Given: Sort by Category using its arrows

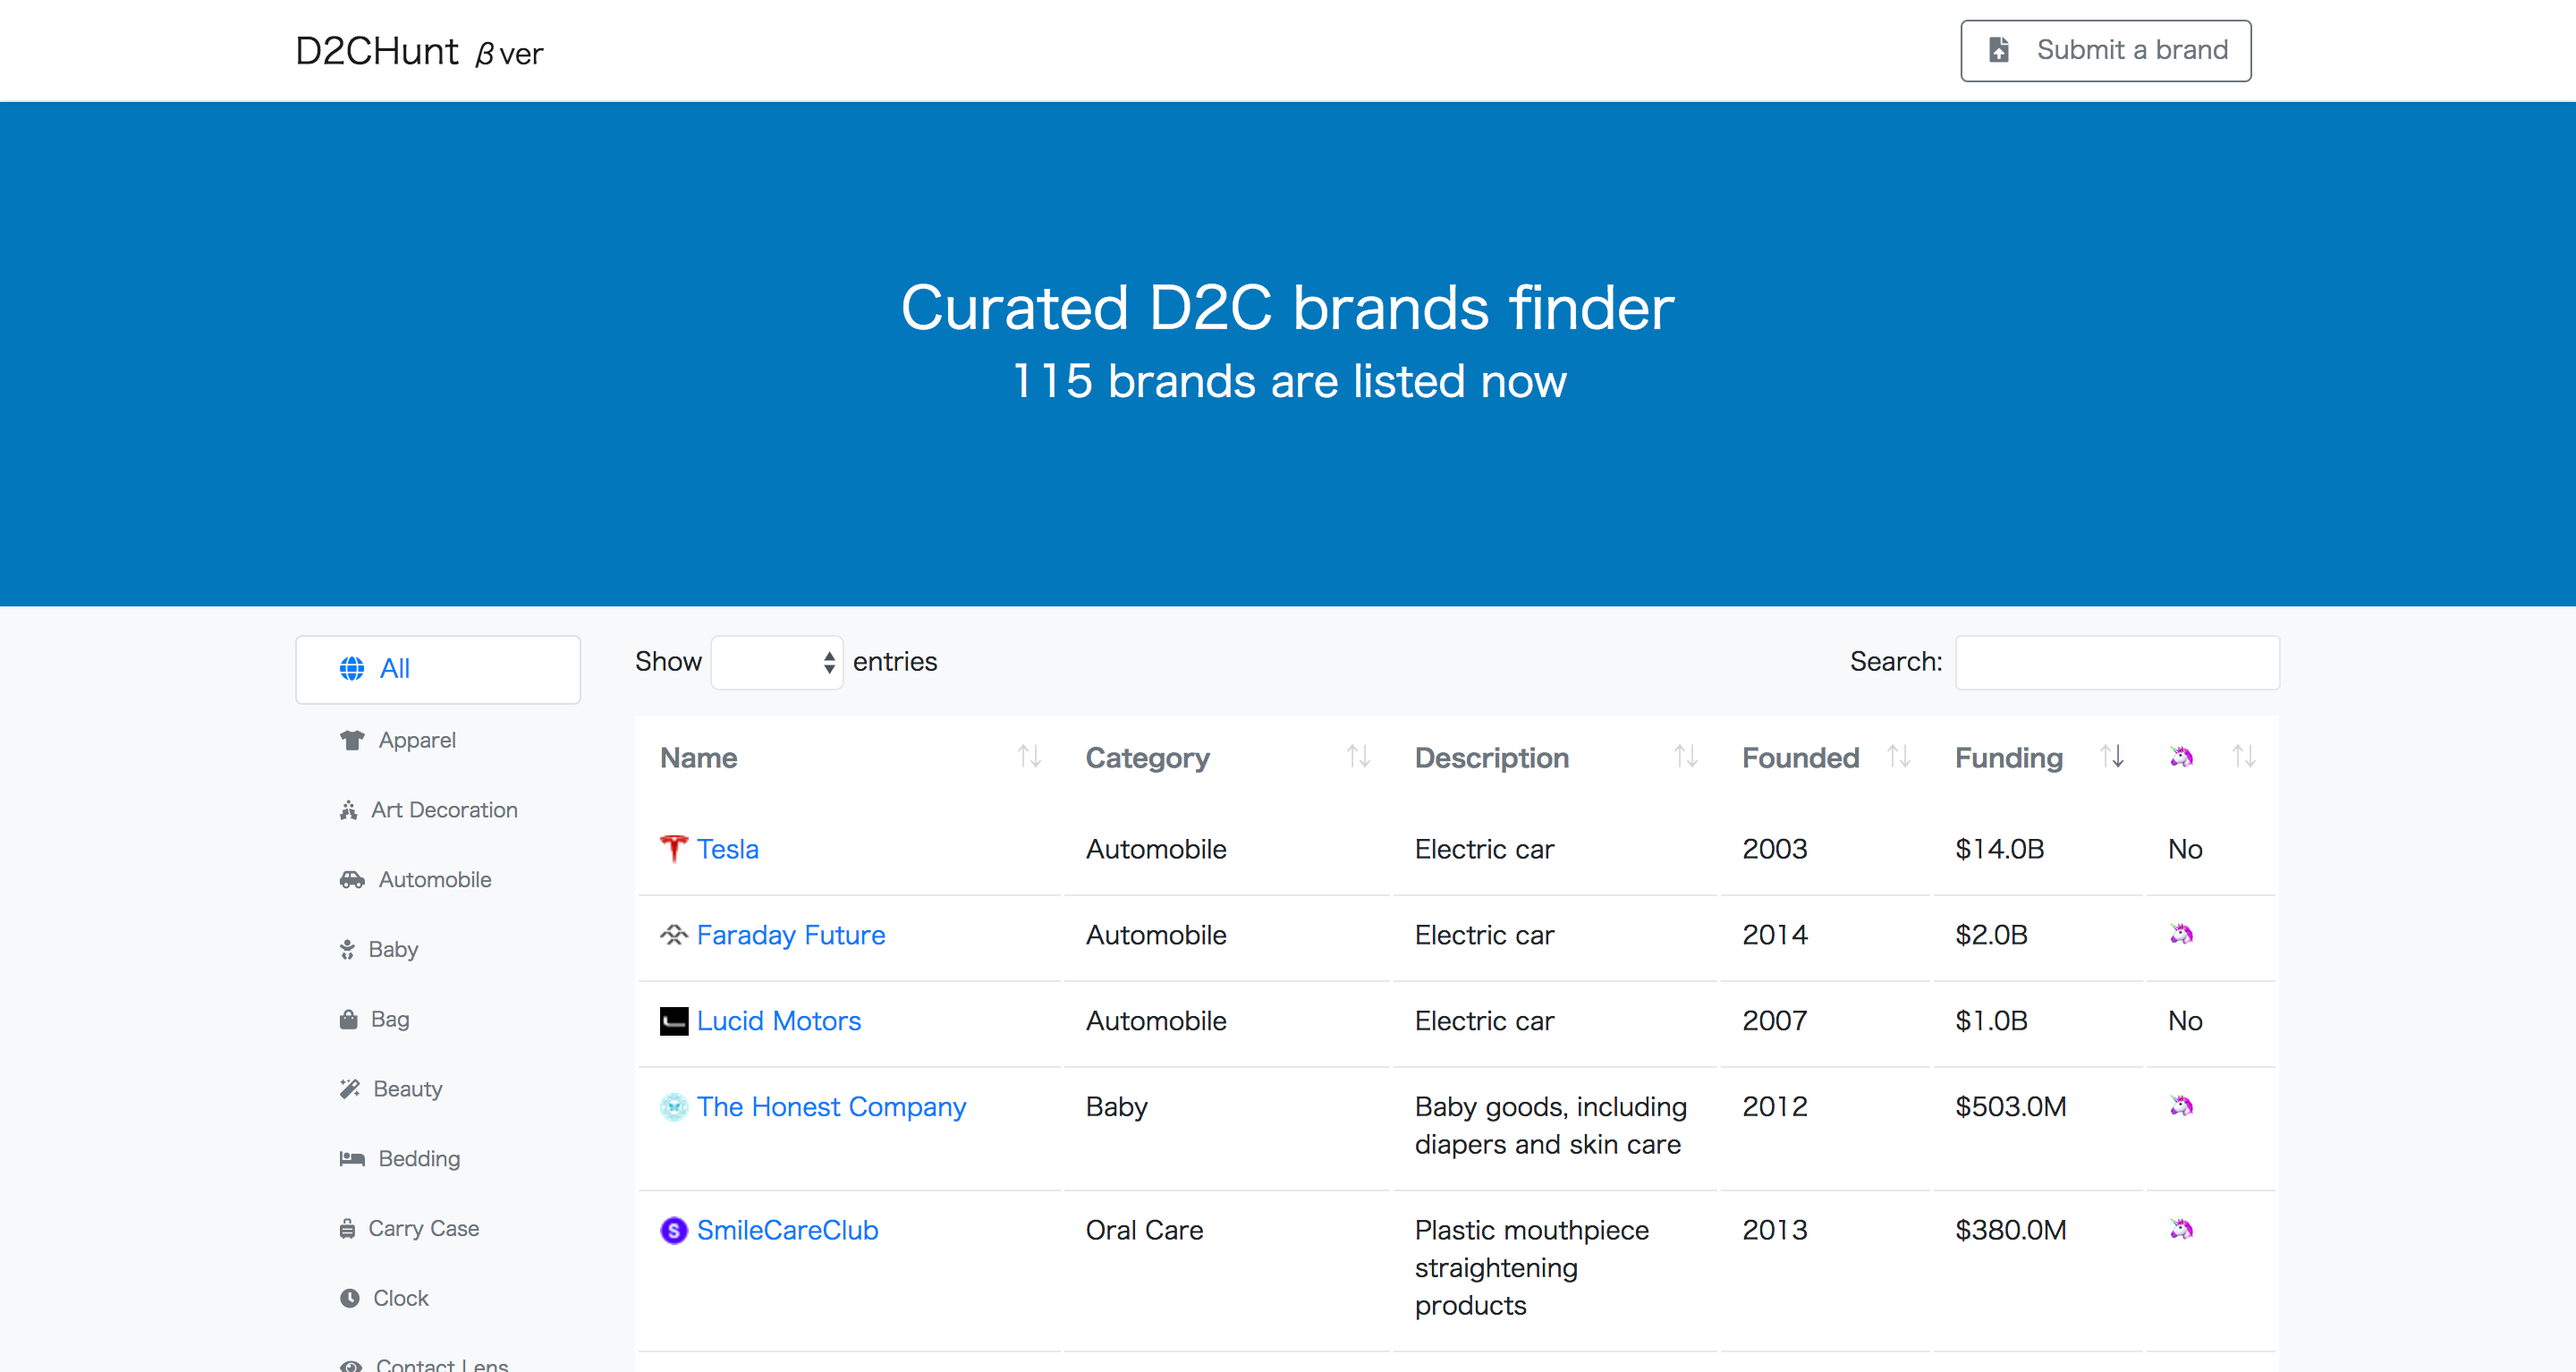Looking at the screenshot, I should 1357,757.
